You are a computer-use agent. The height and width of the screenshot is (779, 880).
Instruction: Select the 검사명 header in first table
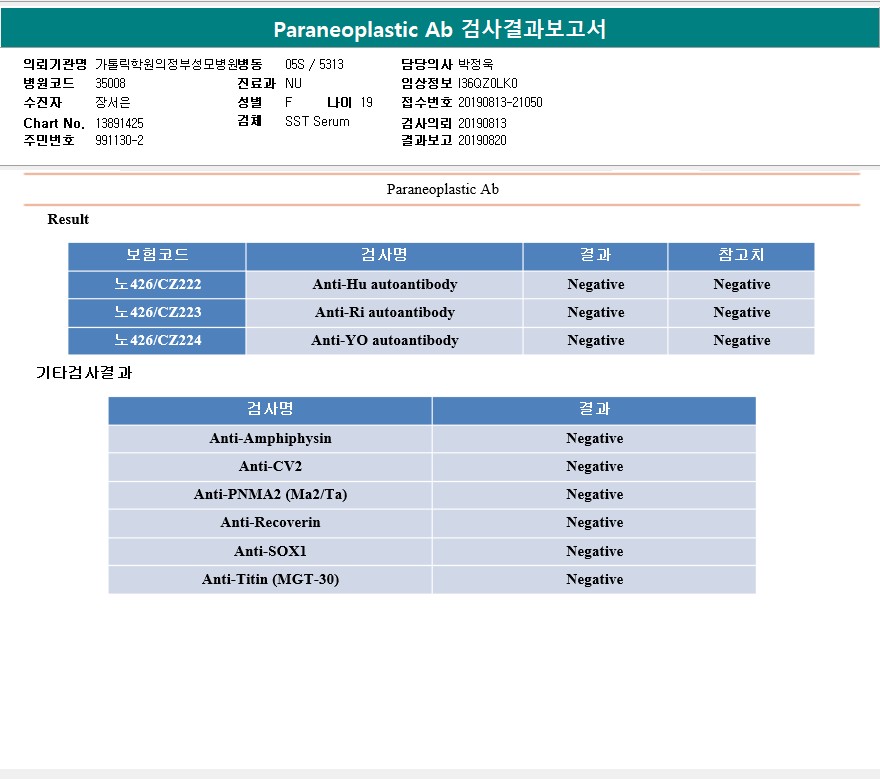(384, 256)
